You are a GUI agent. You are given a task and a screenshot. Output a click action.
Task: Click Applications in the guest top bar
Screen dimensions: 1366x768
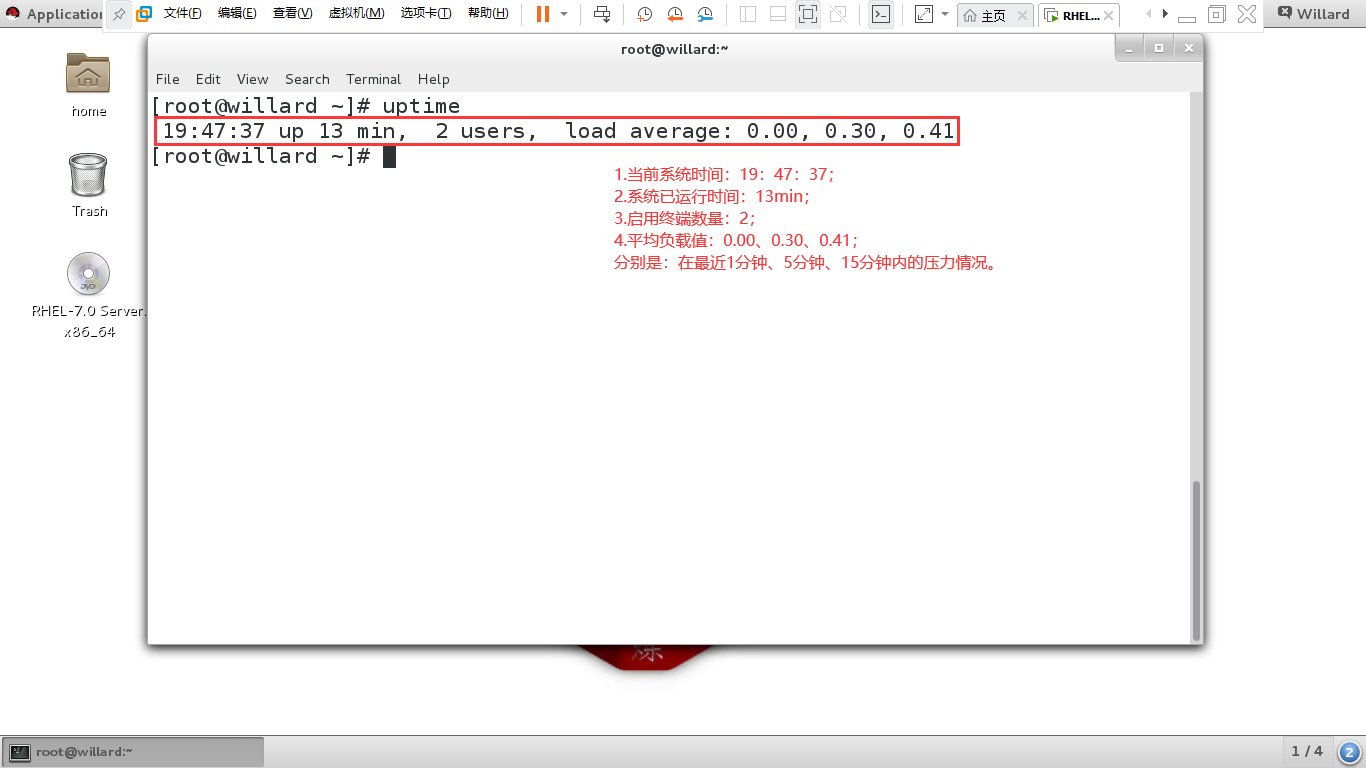pyautogui.click(x=55, y=14)
